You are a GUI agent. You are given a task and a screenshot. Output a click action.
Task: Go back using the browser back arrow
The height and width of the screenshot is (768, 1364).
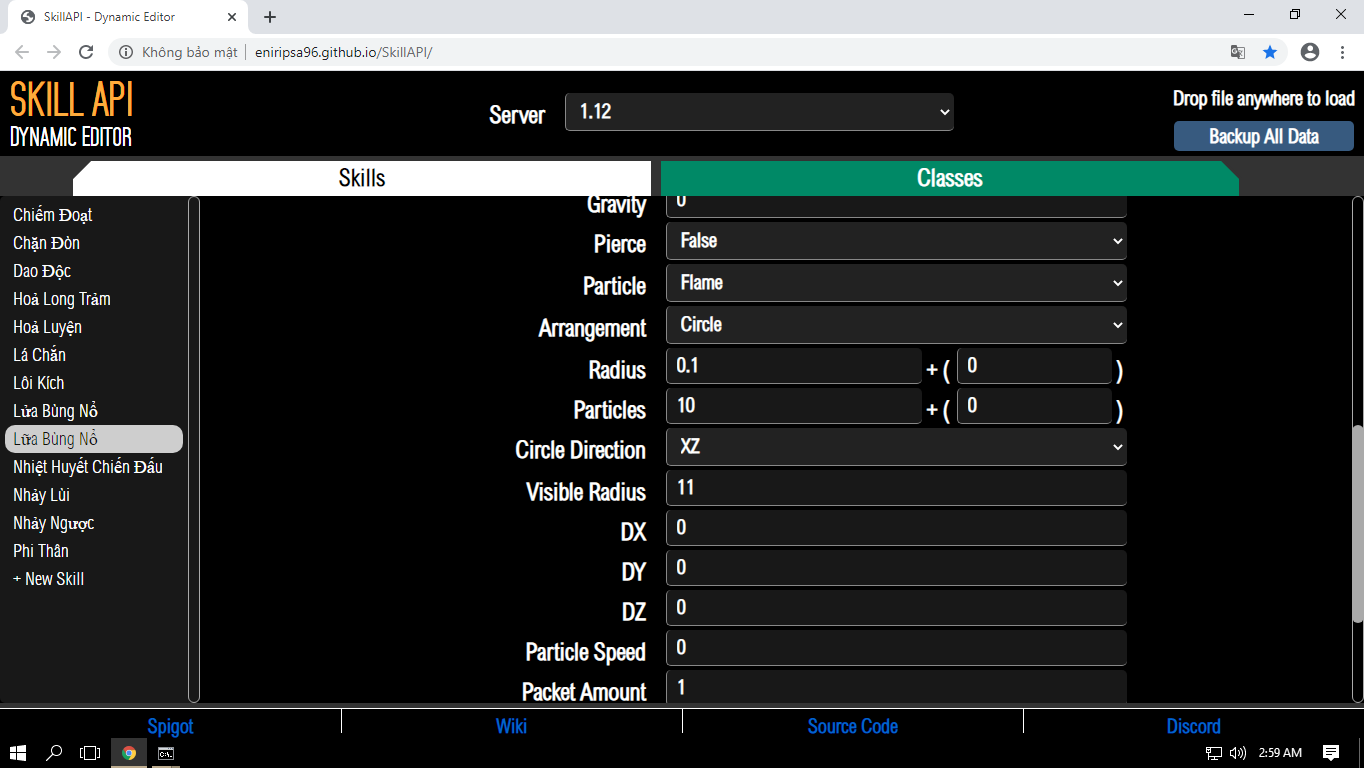pyautogui.click(x=22, y=52)
